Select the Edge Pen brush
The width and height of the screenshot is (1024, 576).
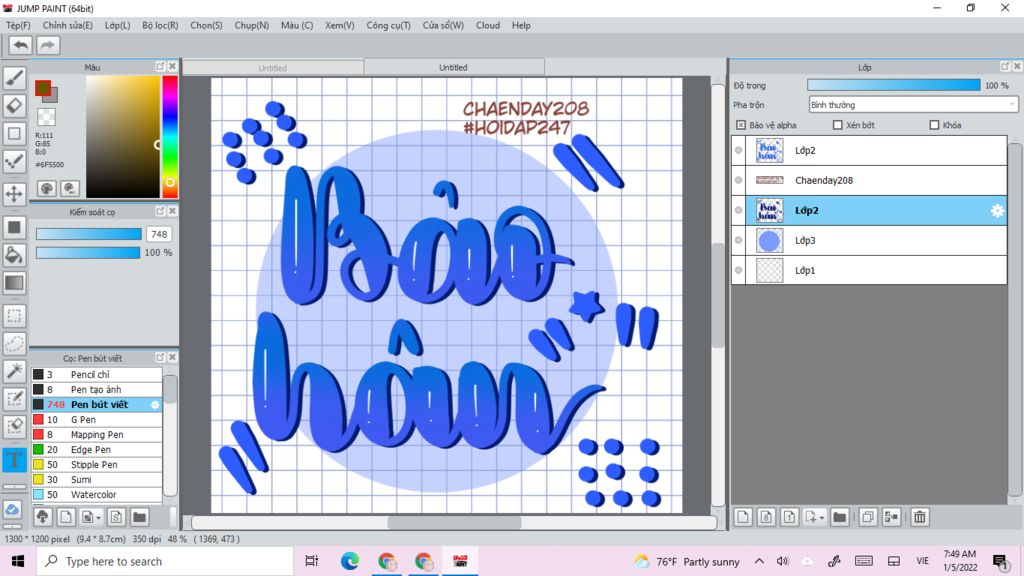tap(97, 450)
